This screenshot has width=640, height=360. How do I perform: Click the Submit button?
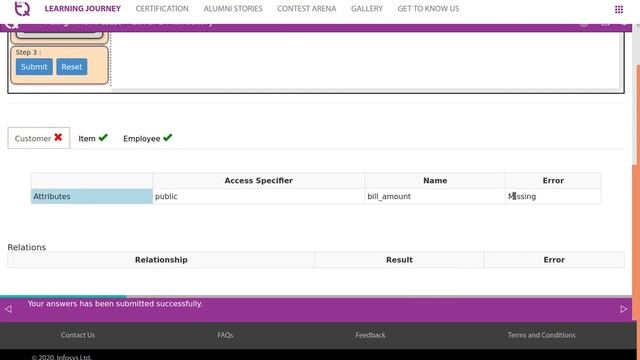tap(34, 67)
